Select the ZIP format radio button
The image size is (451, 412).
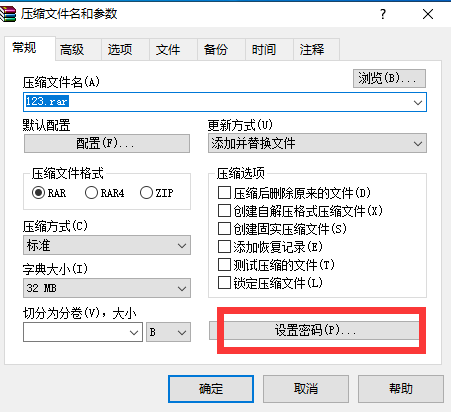click(x=146, y=193)
